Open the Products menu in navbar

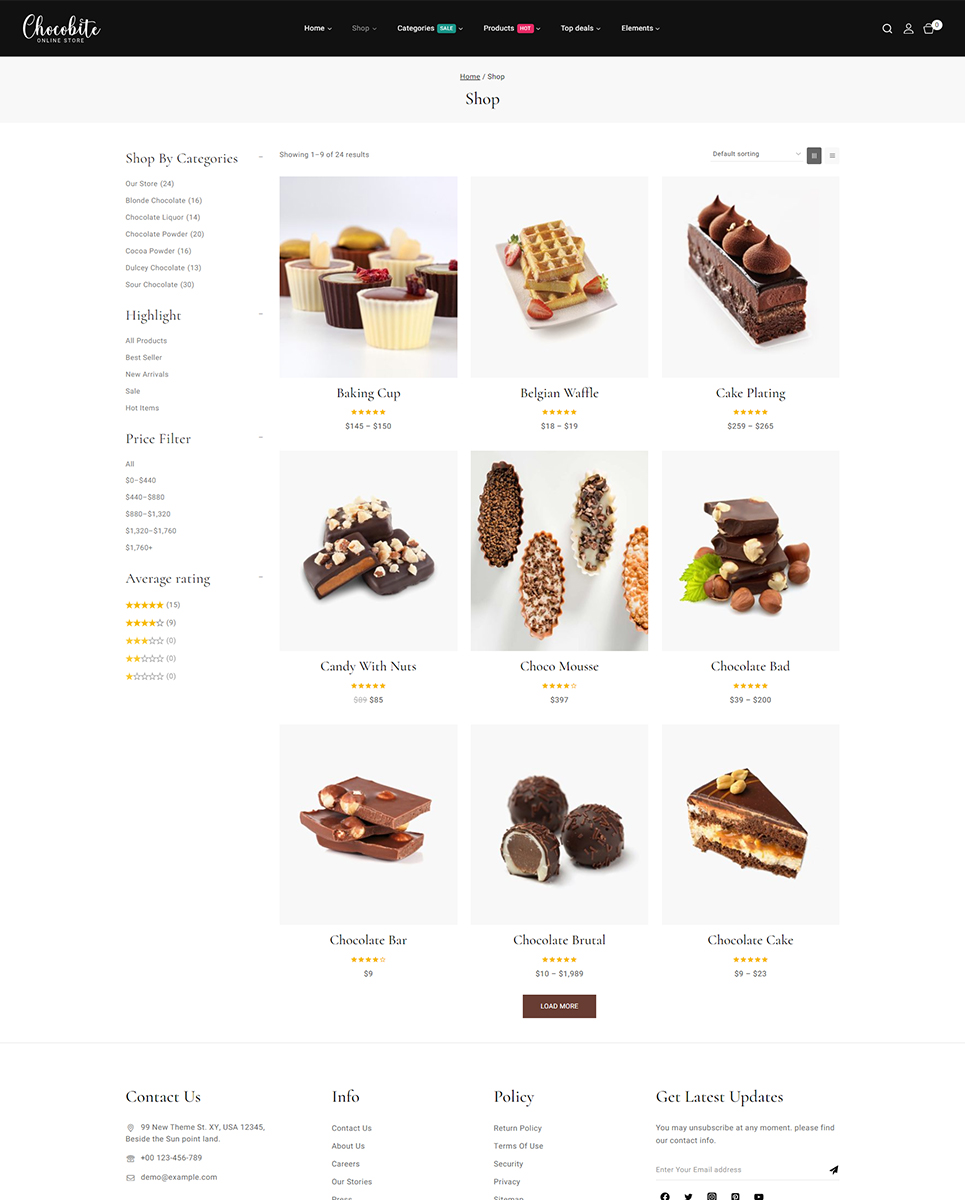tap(511, 28)
